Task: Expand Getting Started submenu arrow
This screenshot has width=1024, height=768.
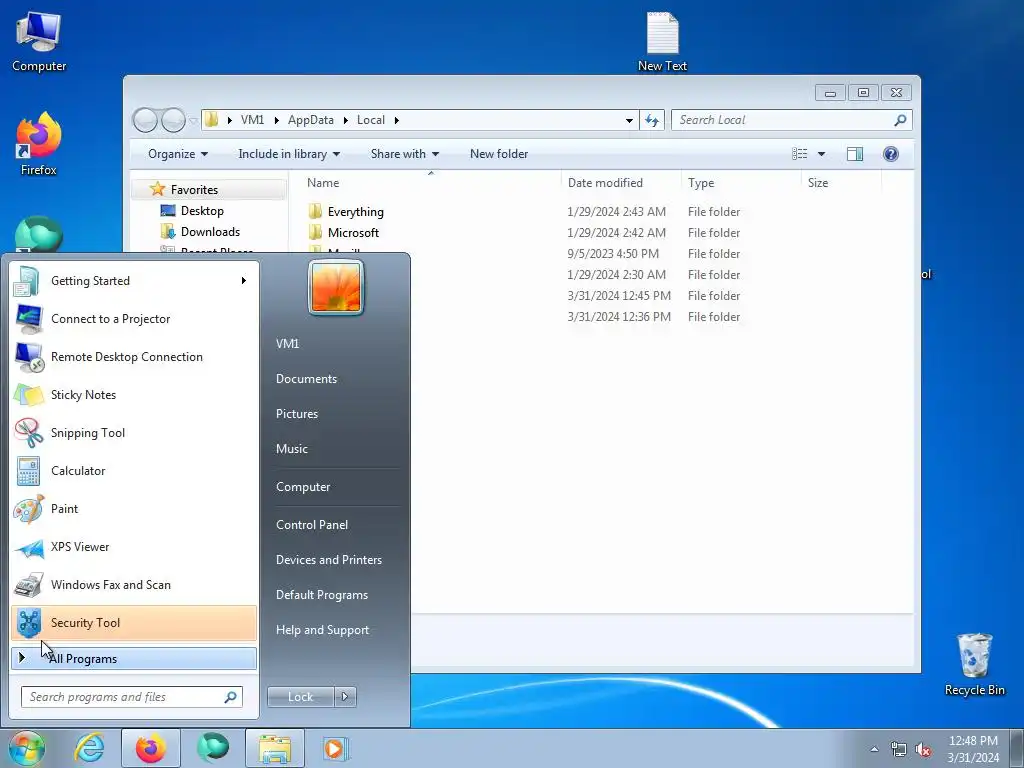Action: click(244, 281)
